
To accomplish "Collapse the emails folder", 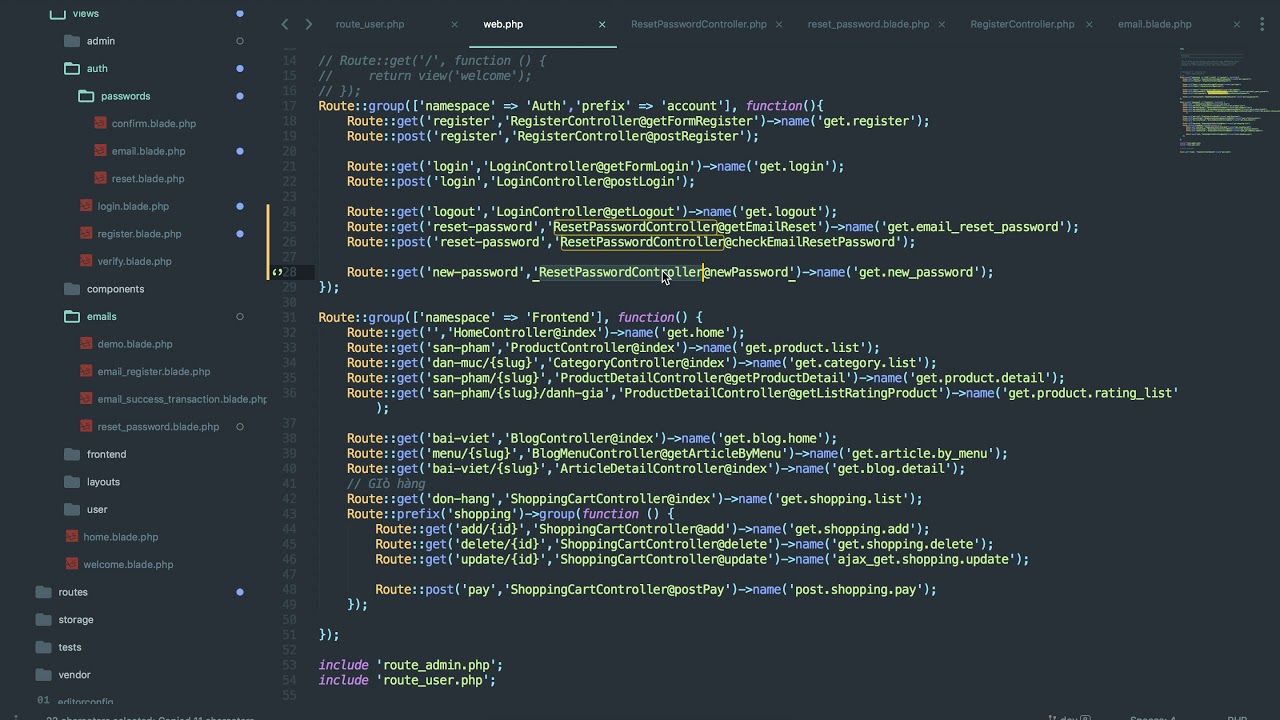I will pyautogui.click(x=71, y=316).
